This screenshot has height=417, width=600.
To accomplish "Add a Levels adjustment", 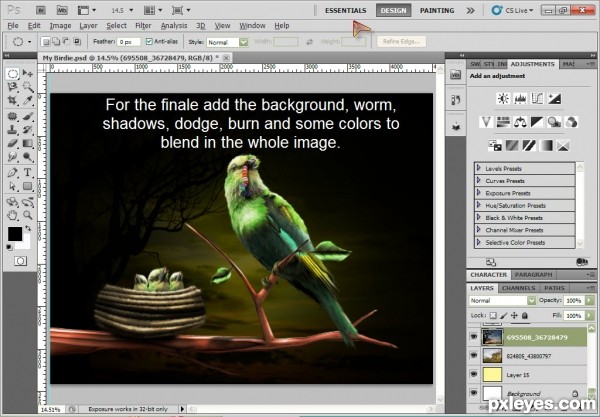I will coord(520,99).
